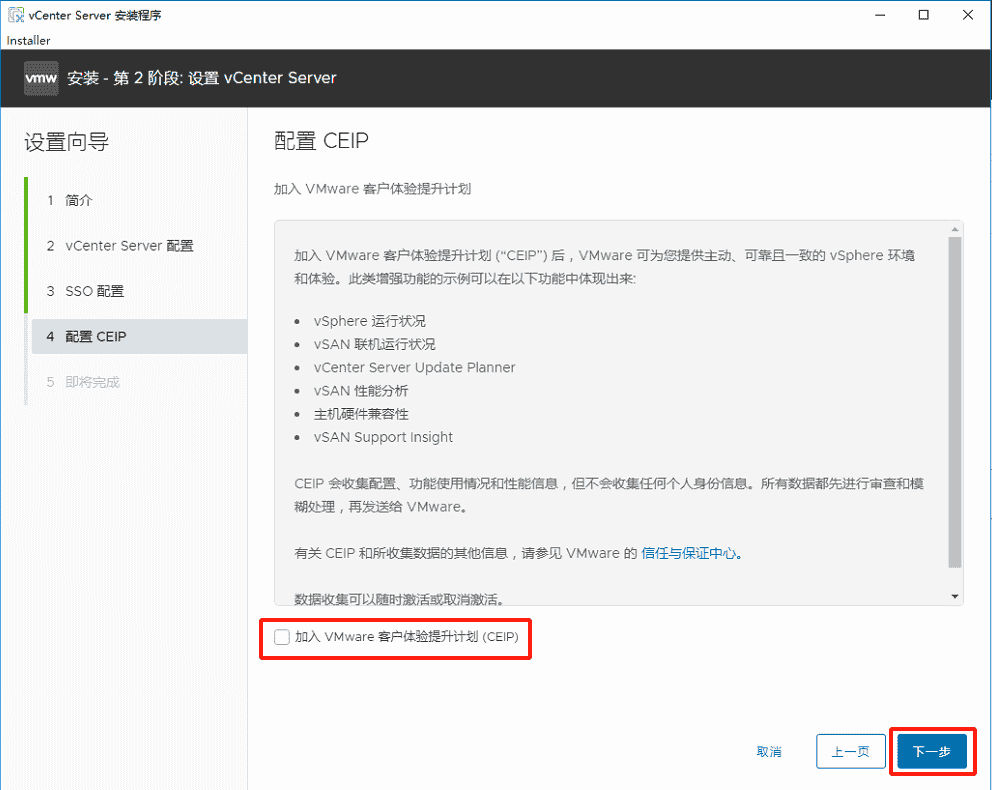Click the vCenter Server installer title bar icon
The height and width of the screenshot is (790, 992).
[x=16, y=15]
